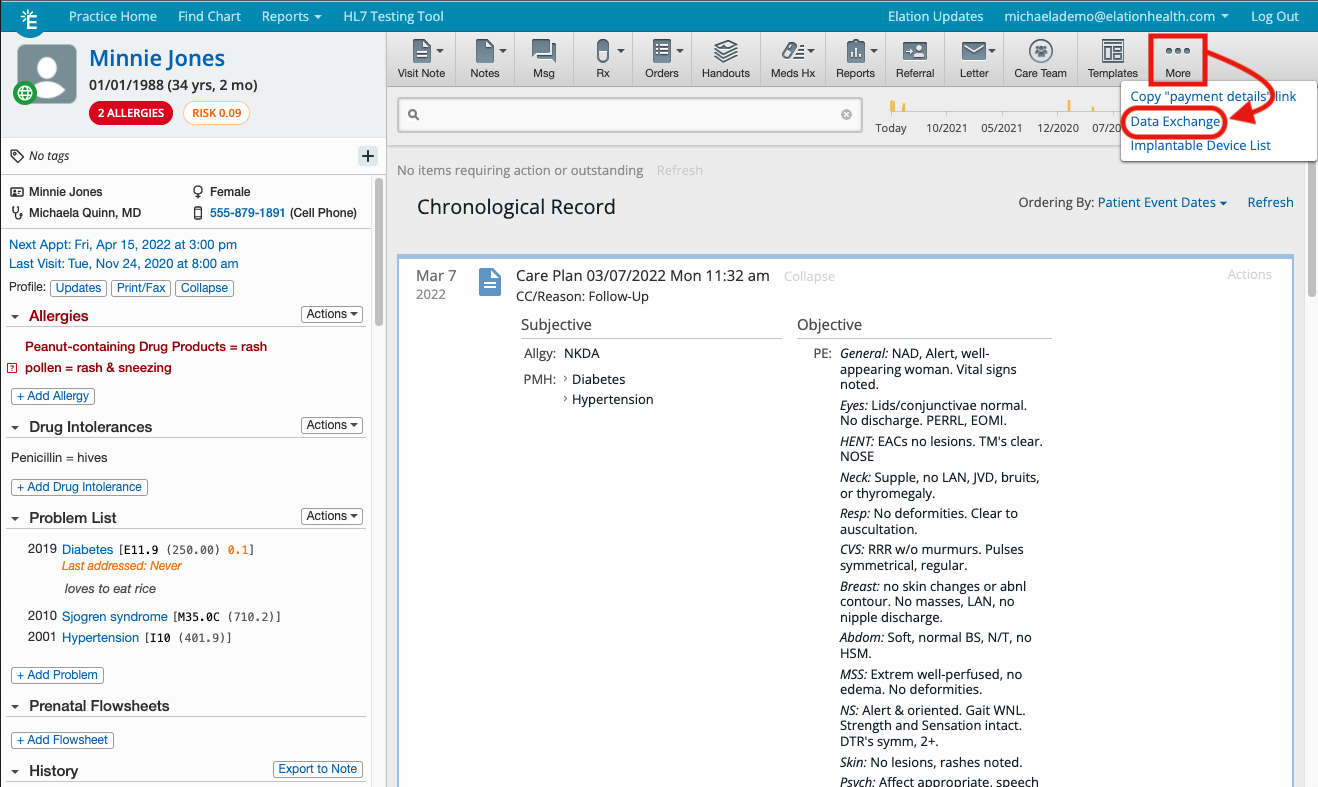Click the Add Problem button
Viewport: 1318px width, 787px height.
point(57,674)
